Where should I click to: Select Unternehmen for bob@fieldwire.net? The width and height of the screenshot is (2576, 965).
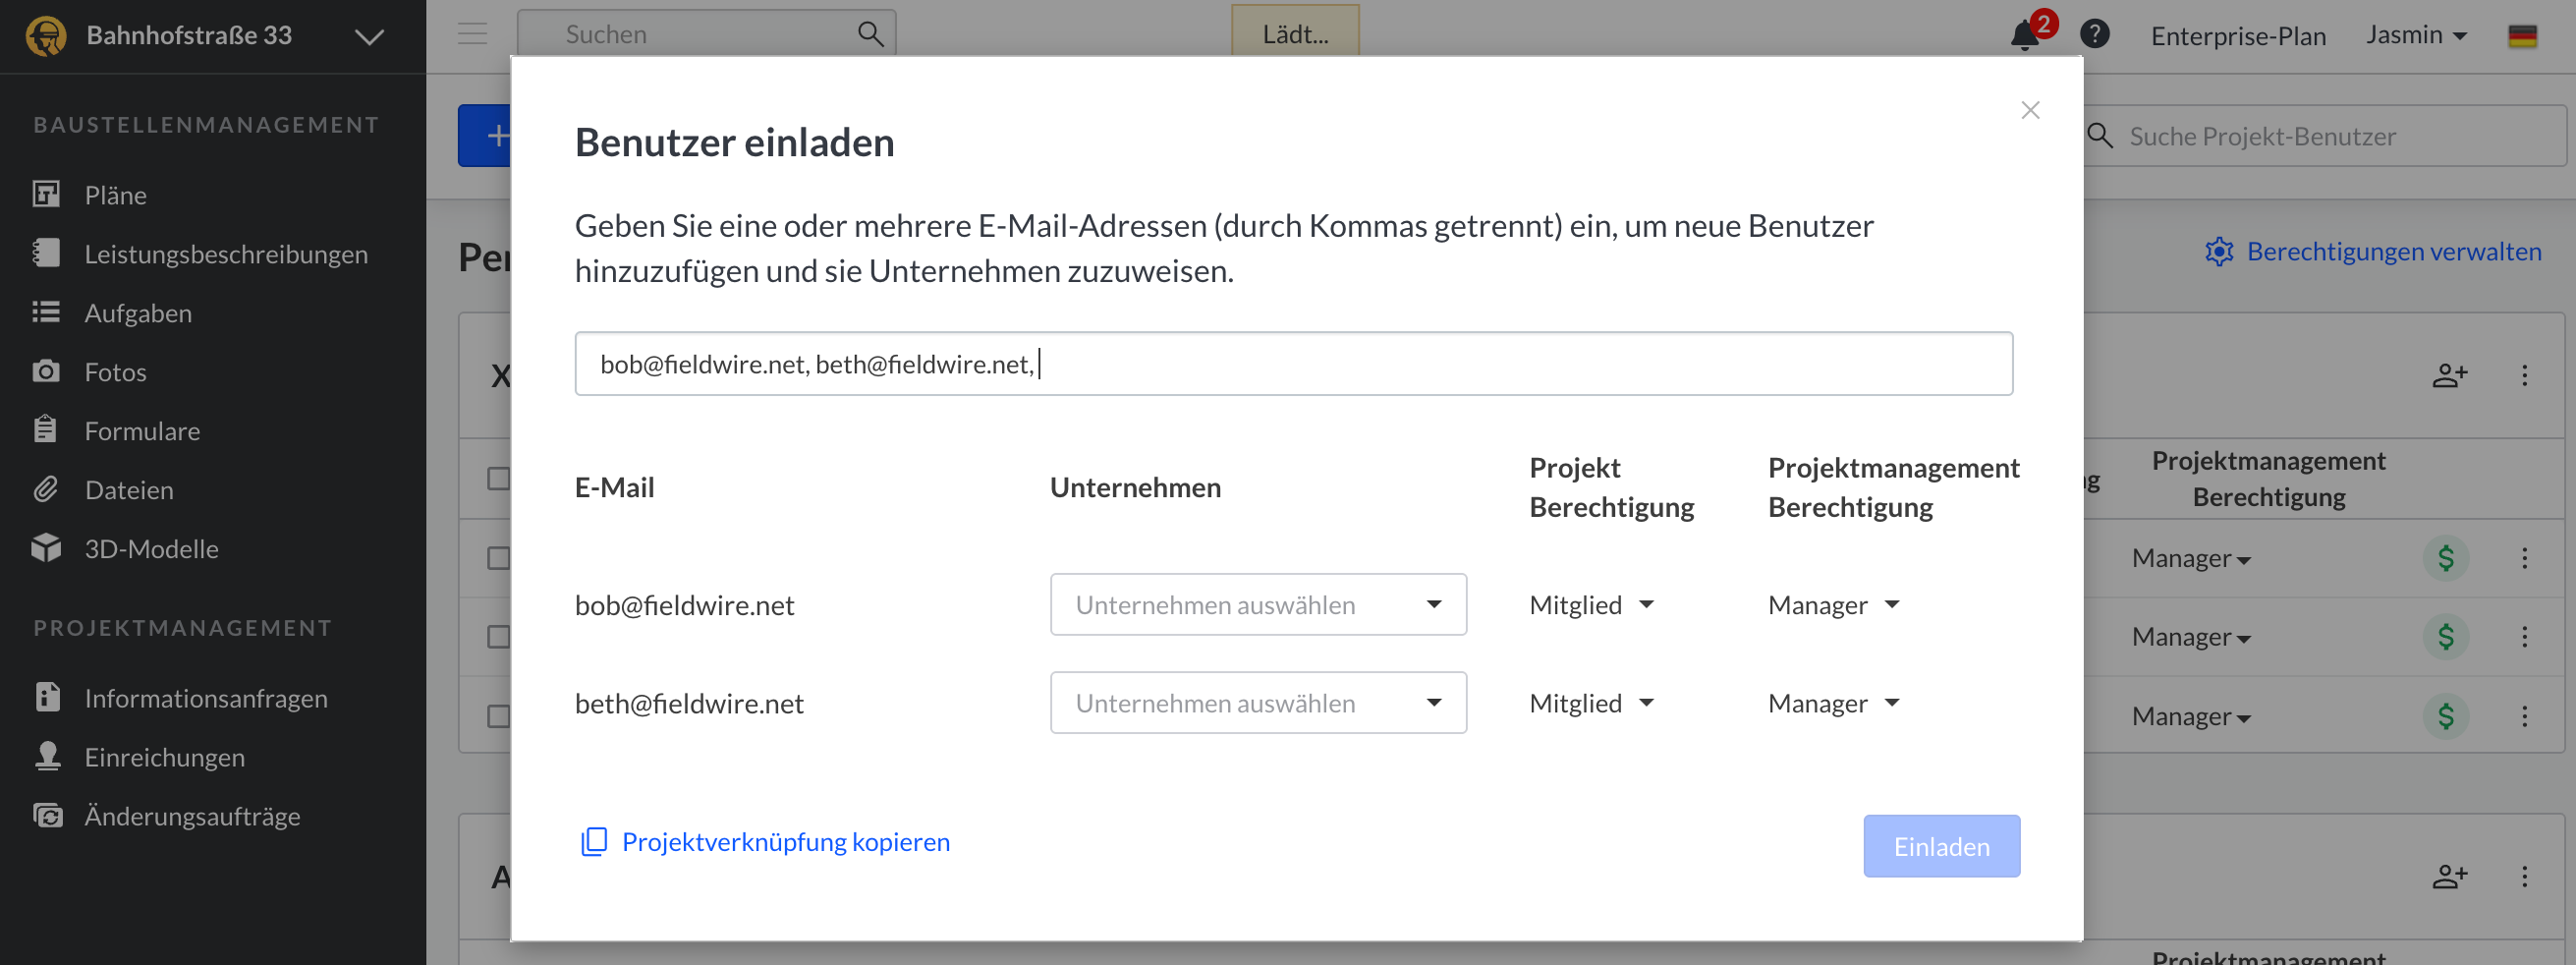[x=1258, y=604]
